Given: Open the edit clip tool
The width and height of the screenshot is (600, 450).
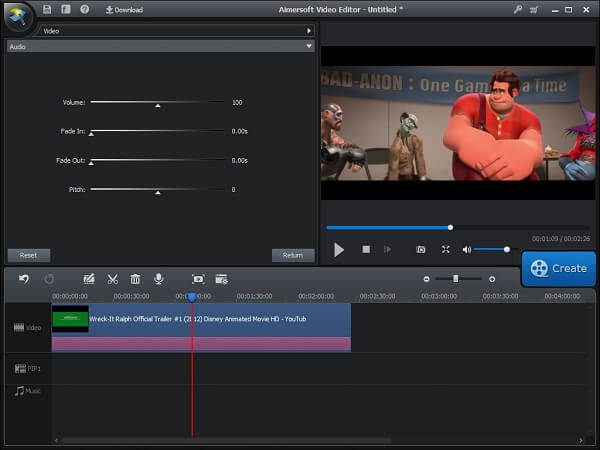Looking at the screenshot, I should [89, 279].
